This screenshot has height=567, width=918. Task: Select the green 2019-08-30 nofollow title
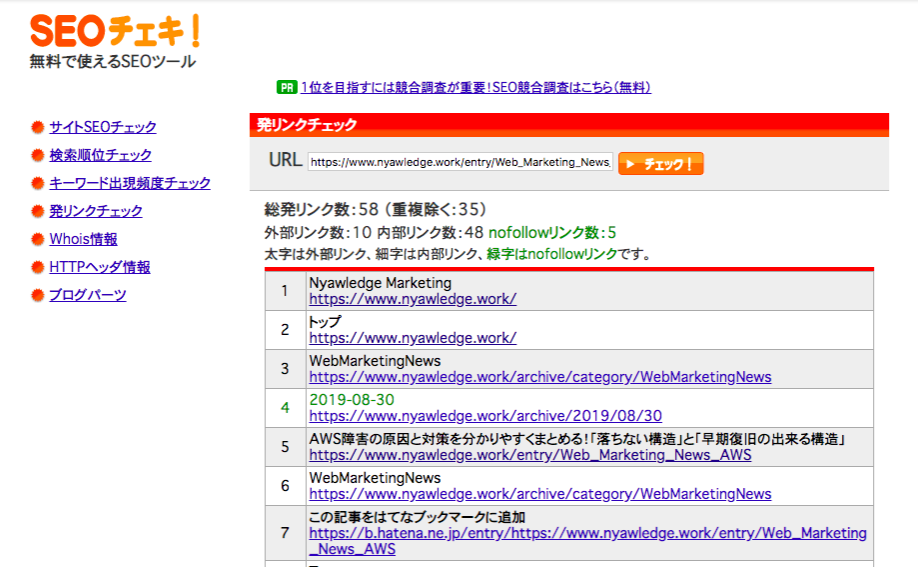click(x=352, y=400)
